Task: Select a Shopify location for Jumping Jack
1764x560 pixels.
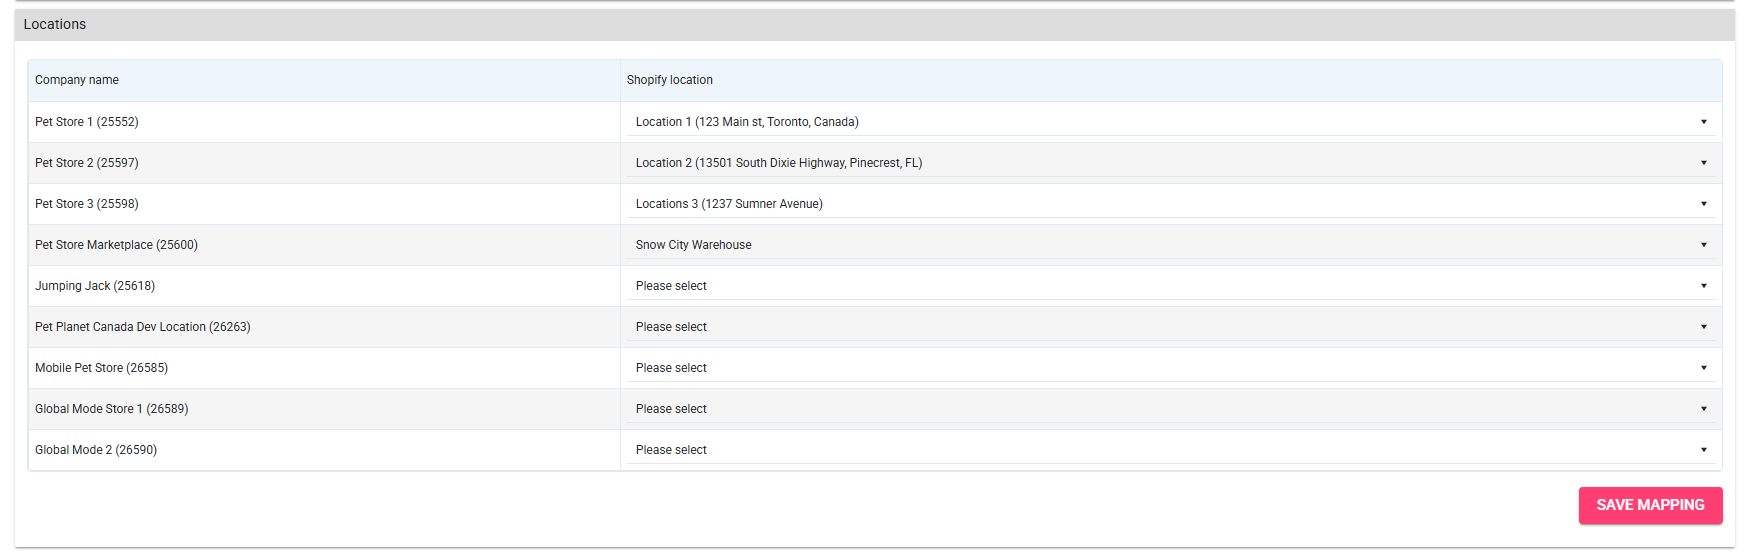Action: click(x=1170, y=286)
